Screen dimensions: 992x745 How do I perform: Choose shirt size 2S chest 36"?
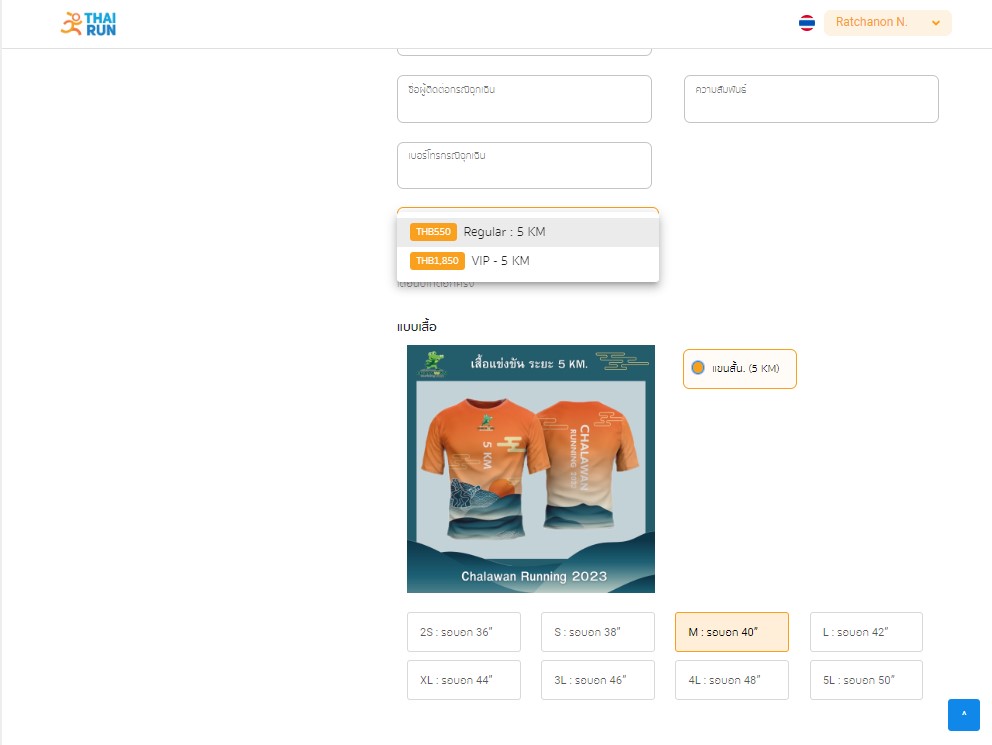[x=464, y=632]
